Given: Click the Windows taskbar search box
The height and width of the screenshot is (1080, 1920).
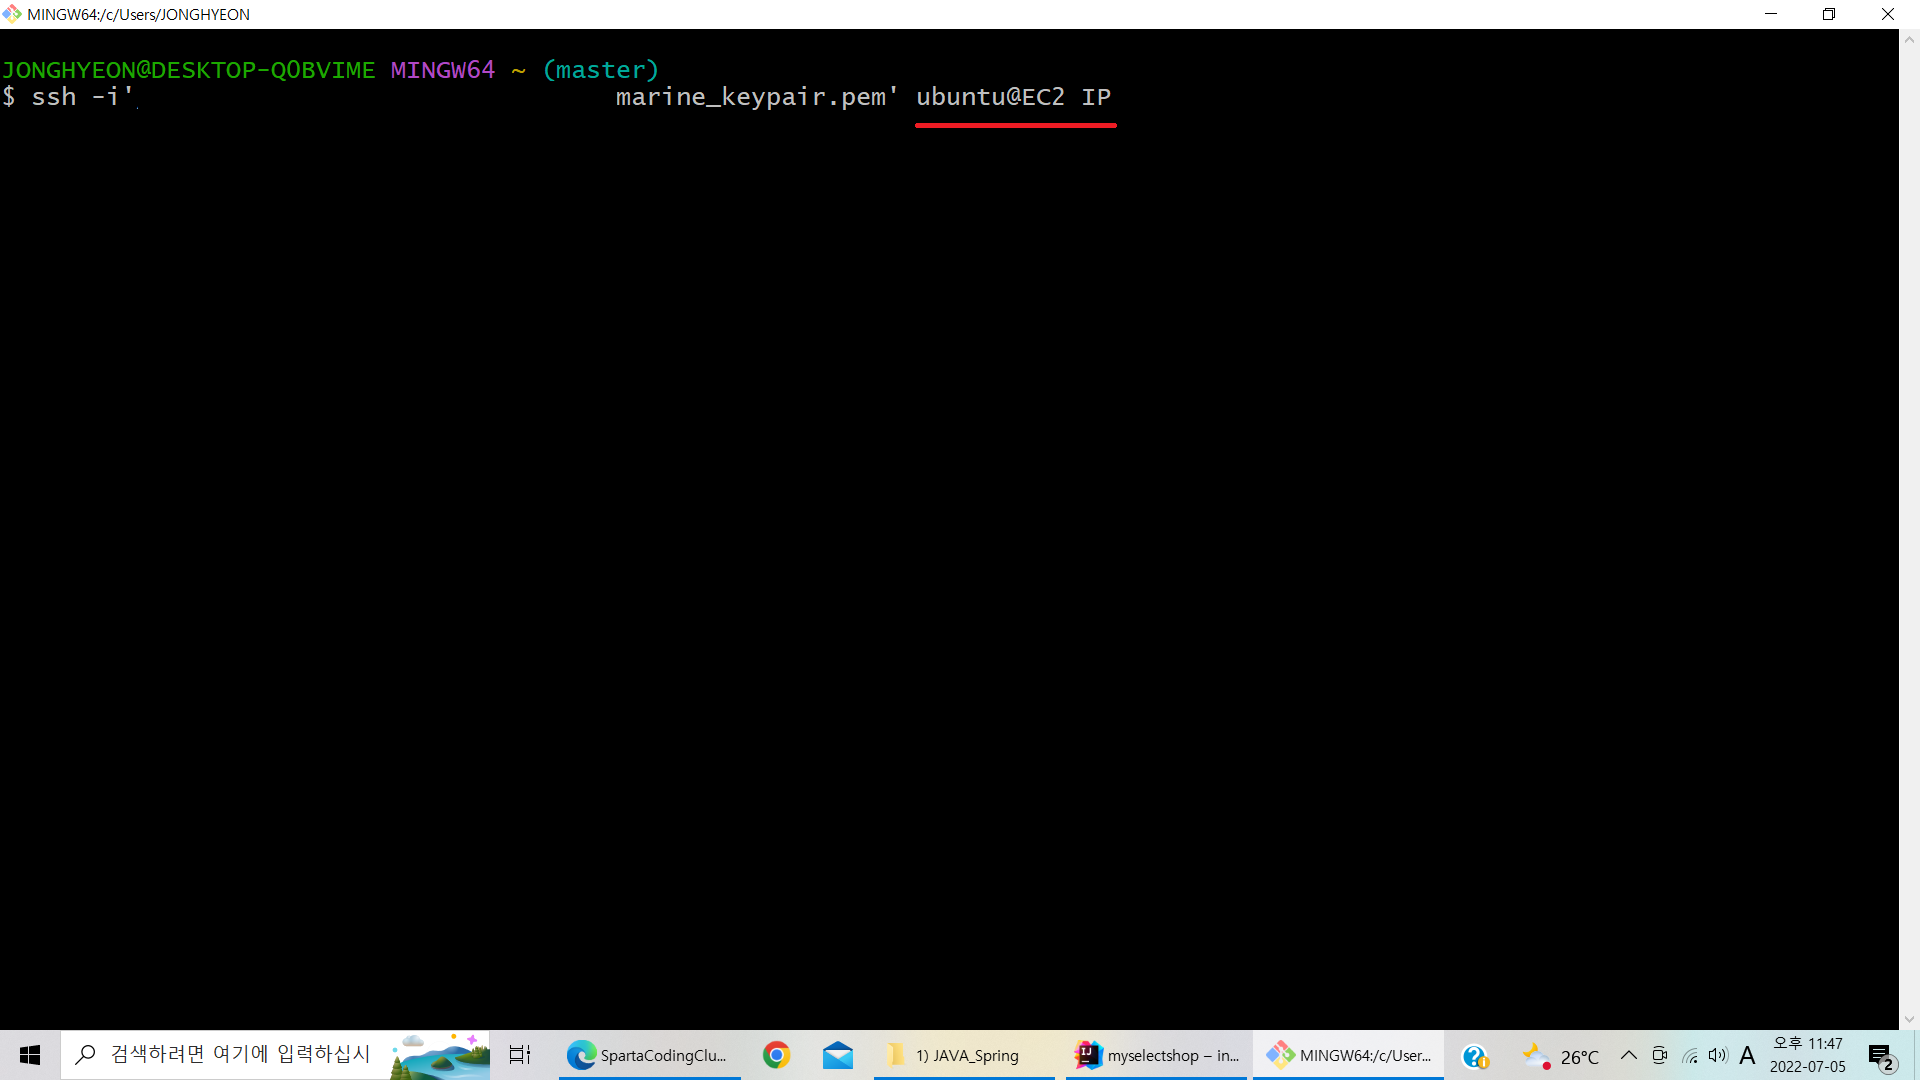Looking at the screenshot, I should [x=240, y=1055].
